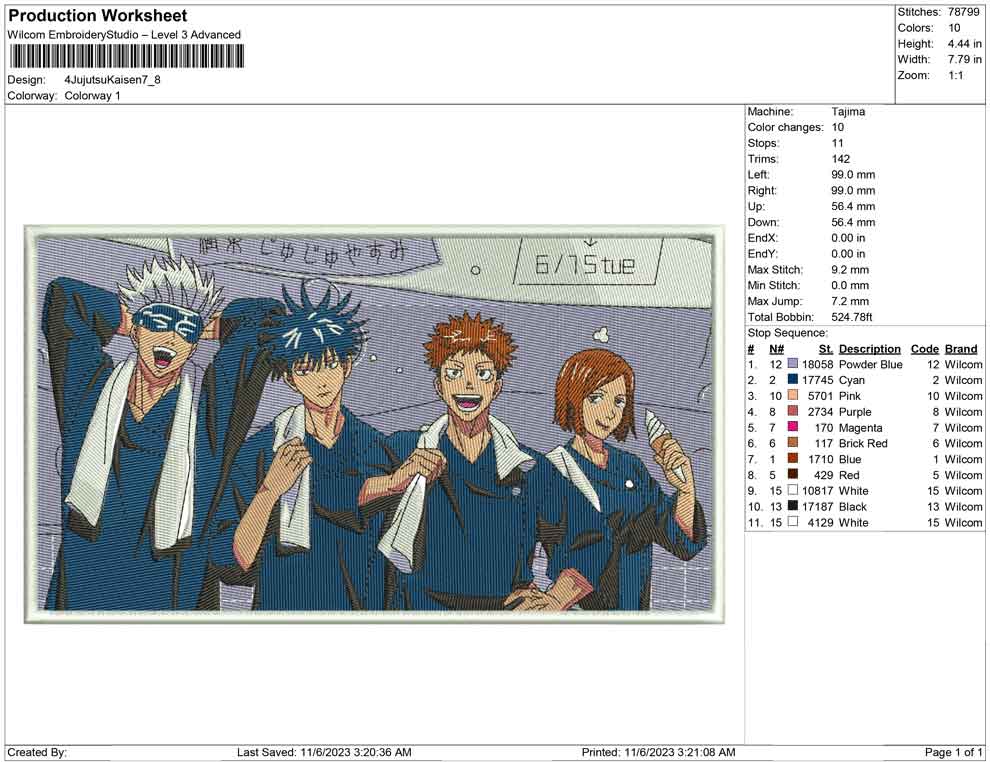This screenshot has height=762, width=990.
Task: Click the Wilcom EmbroideryStudio subtitle
Action: [124, 35]
